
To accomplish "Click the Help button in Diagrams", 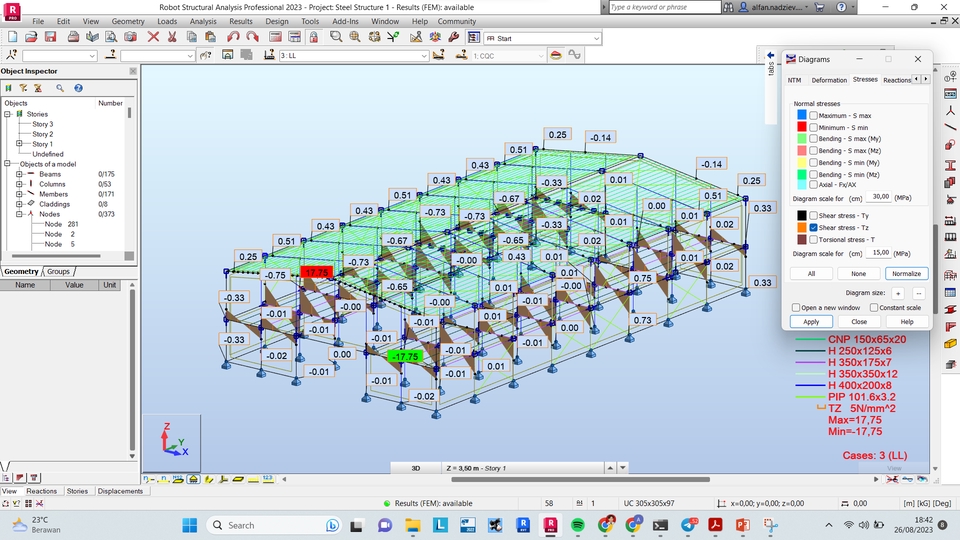I will (x=907, y=321).
